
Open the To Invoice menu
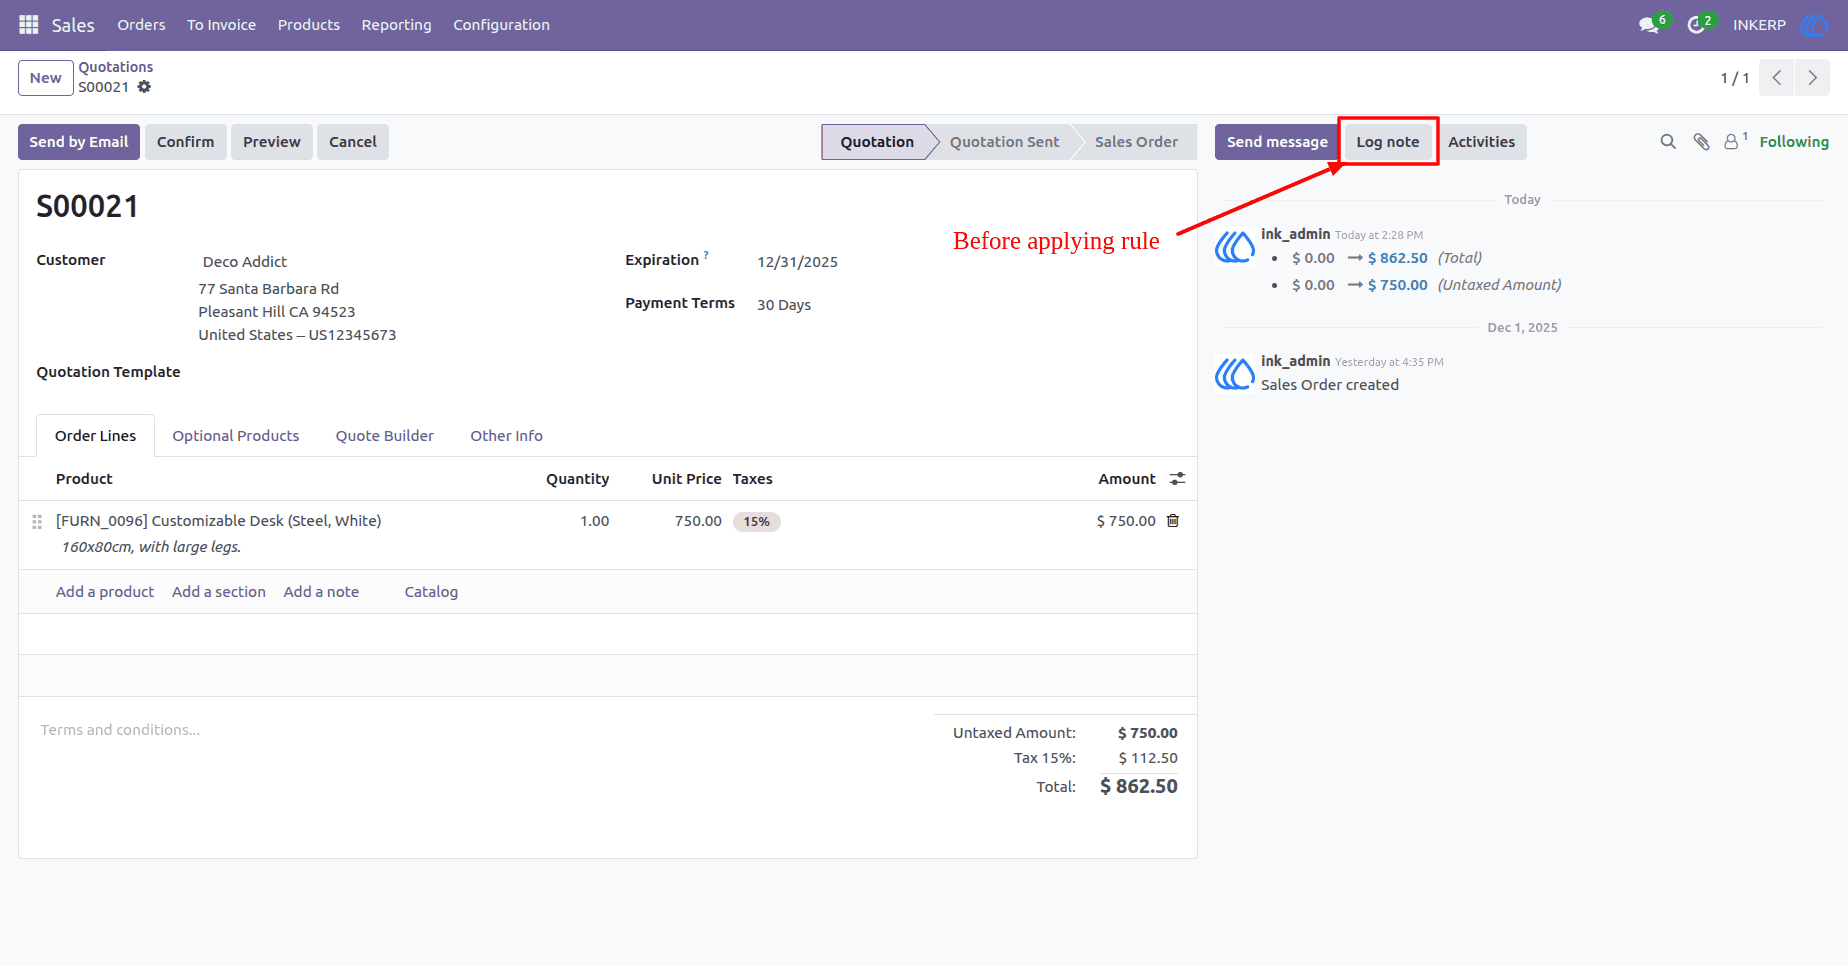point(221,25)
